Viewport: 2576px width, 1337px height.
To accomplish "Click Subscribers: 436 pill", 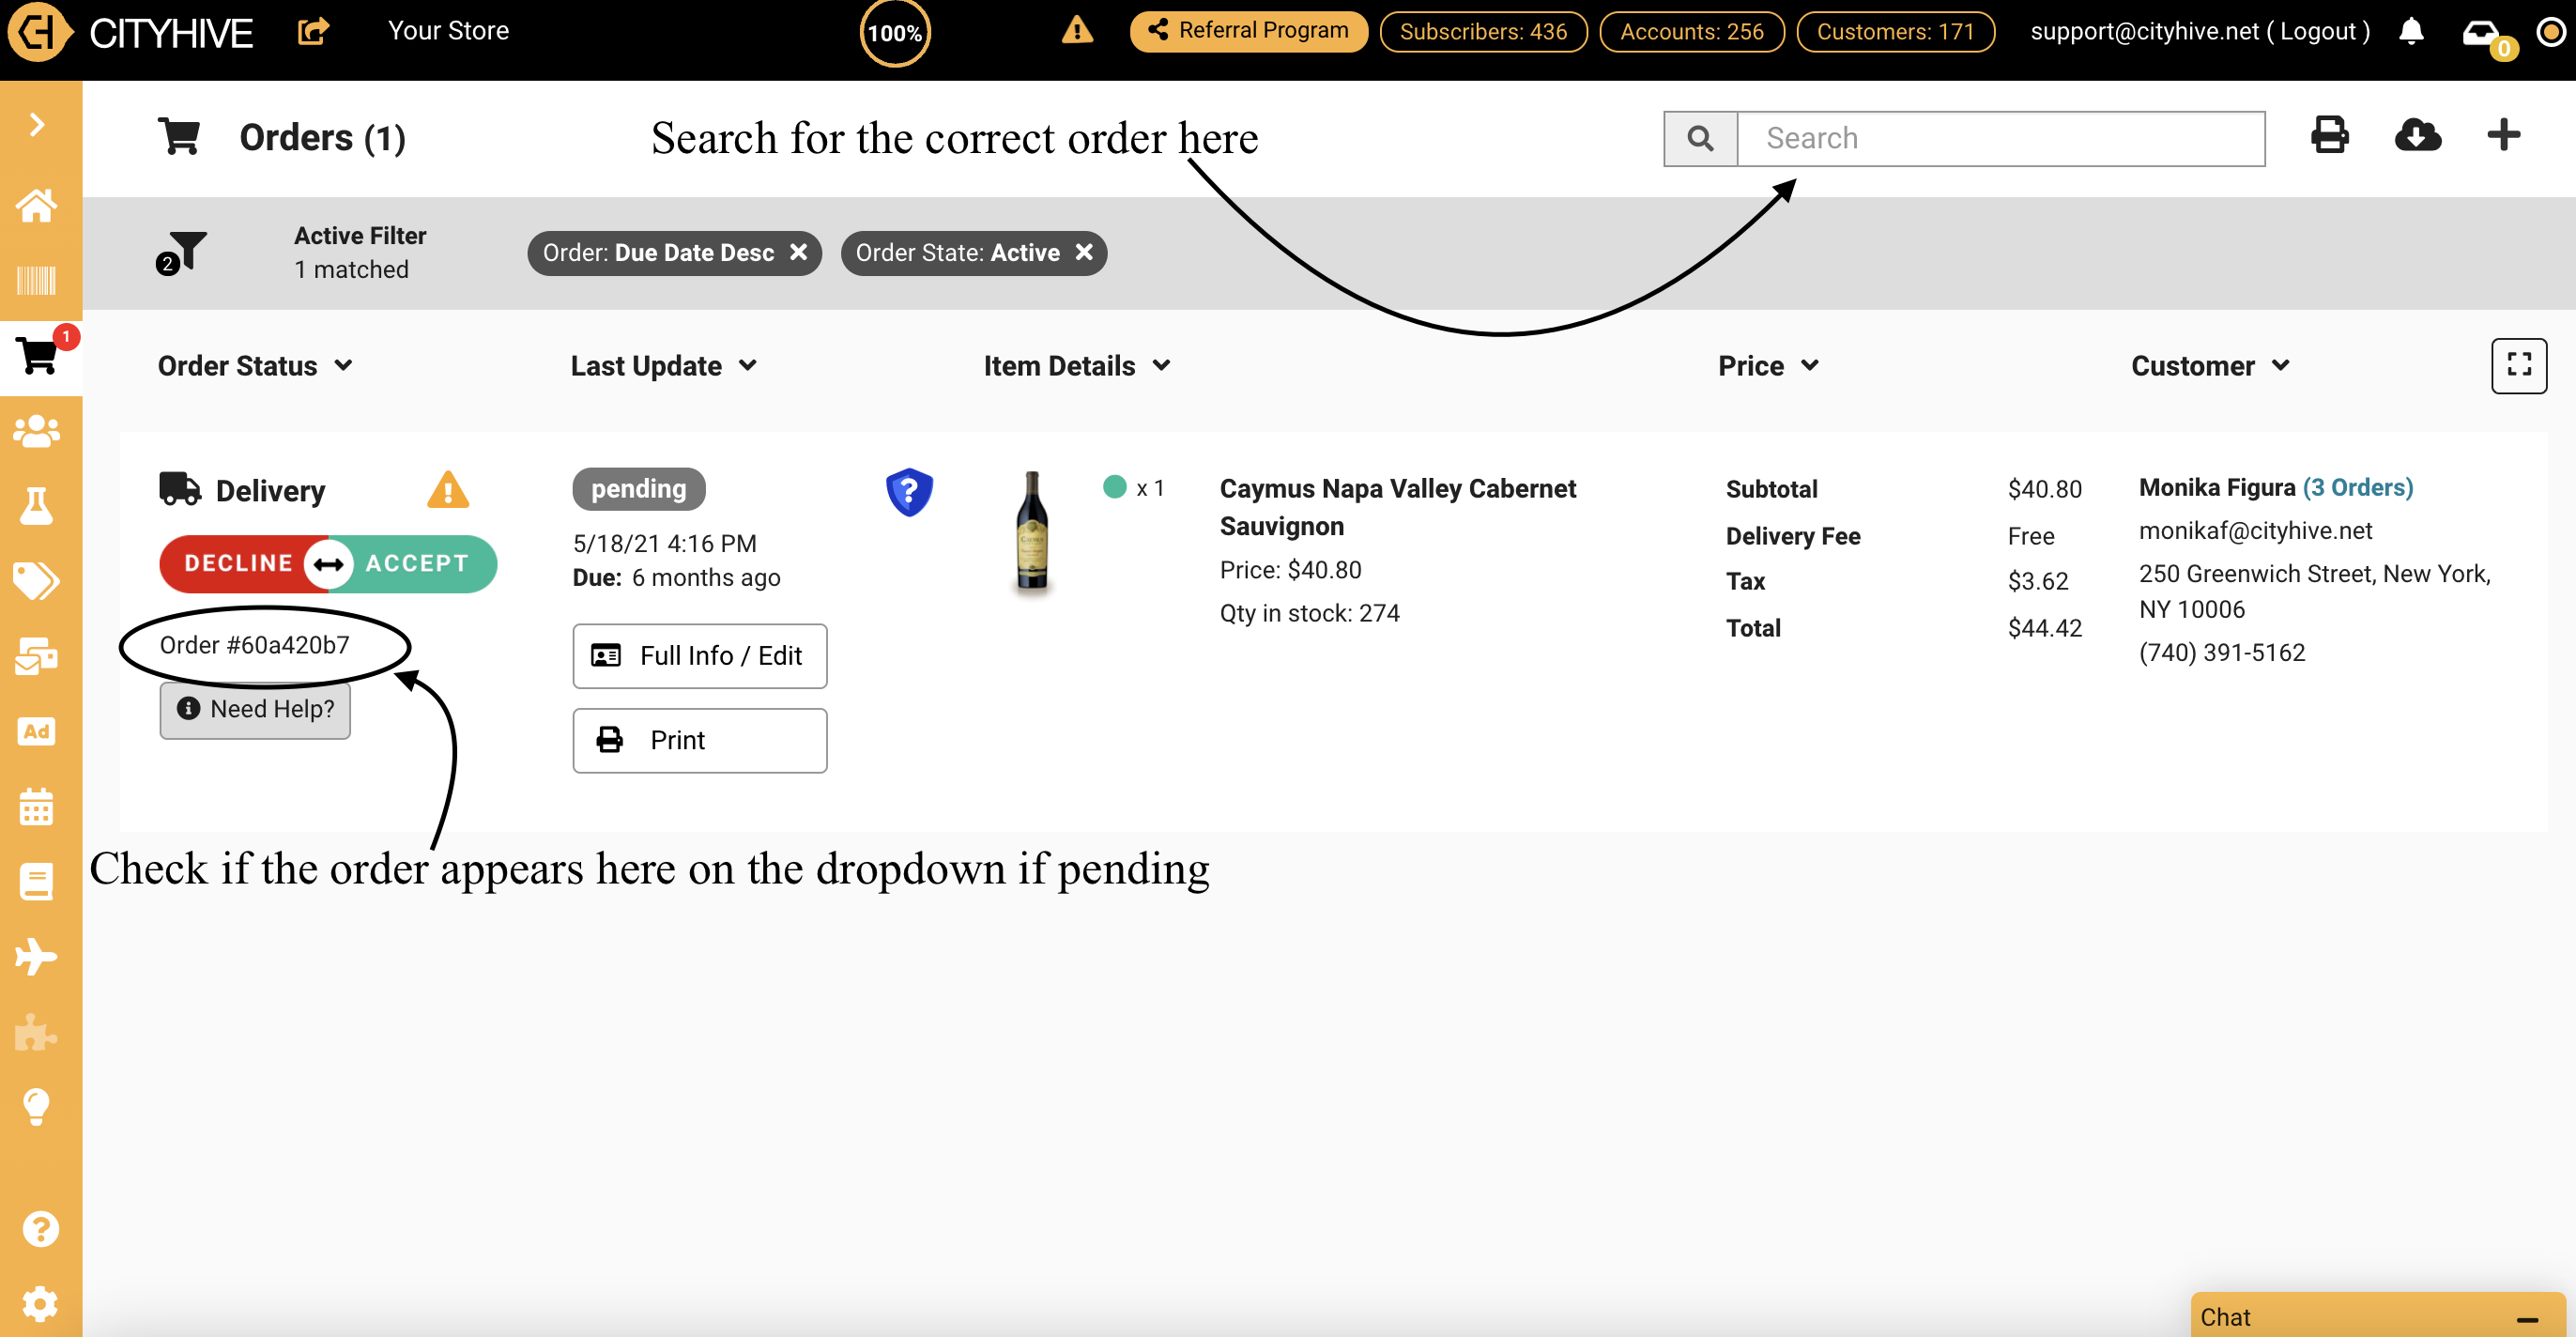I will click(1483, 32).
